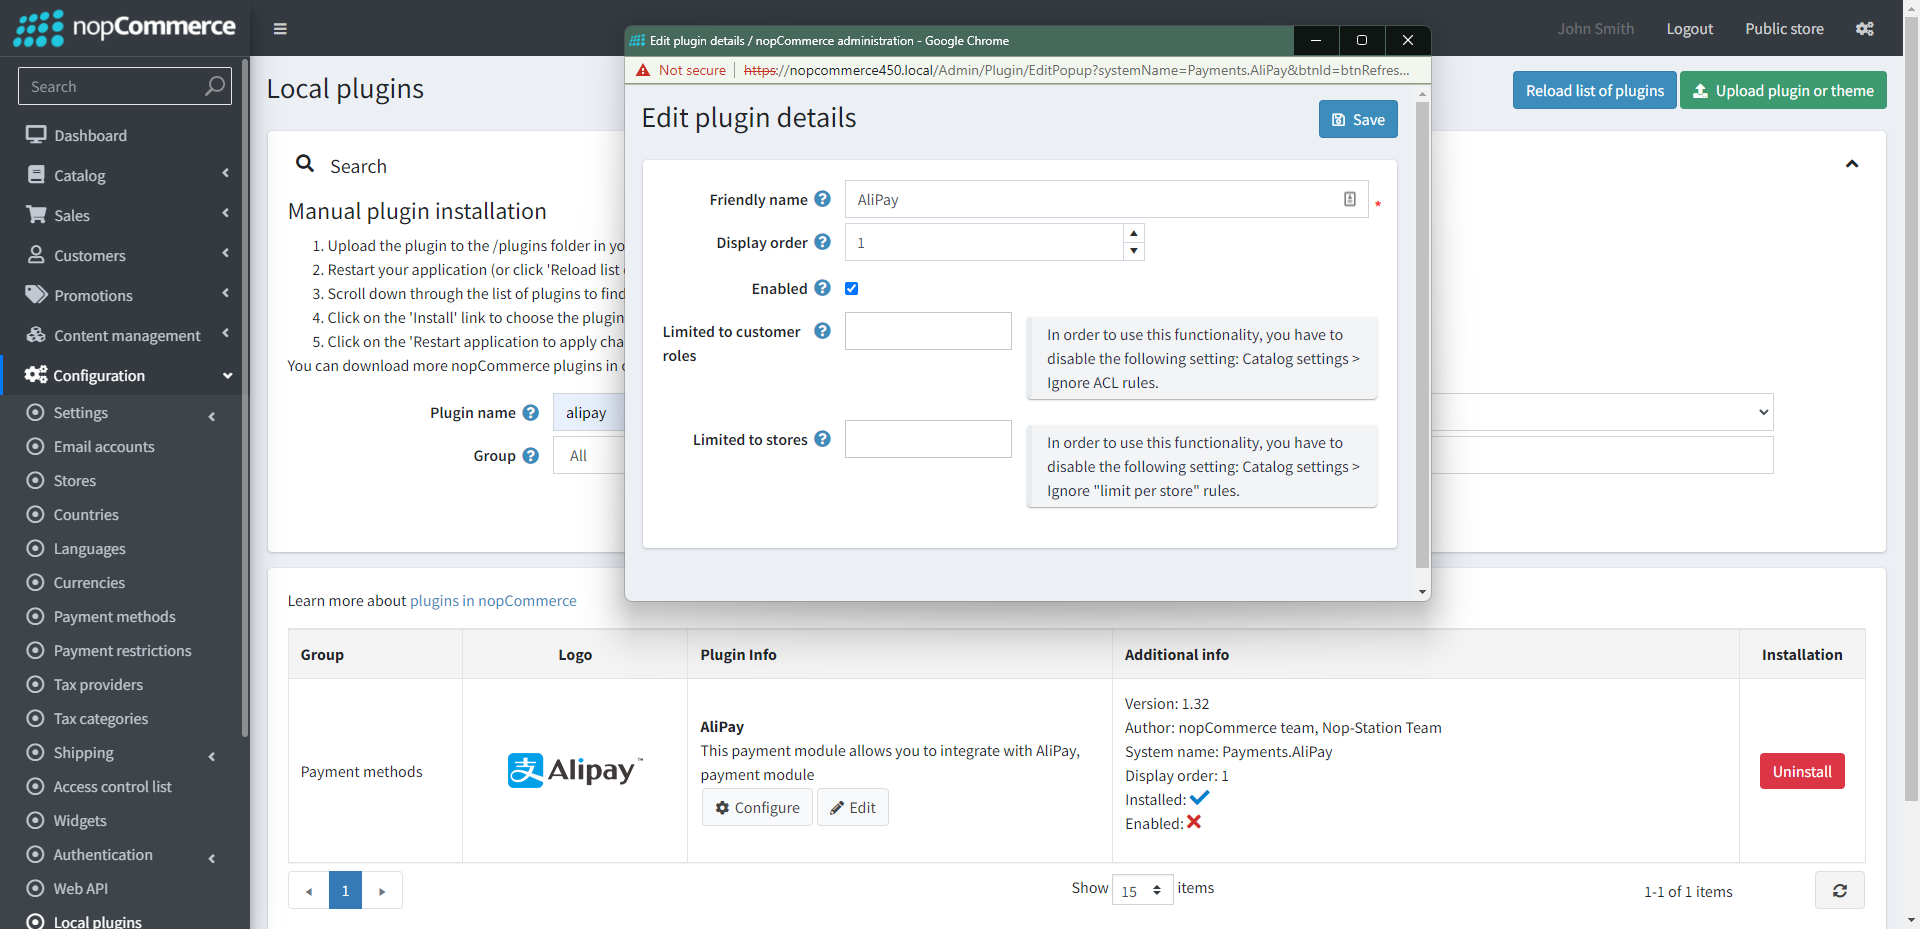Click the popup window vertical scrollbar
Screen dimensions: 1920x929
(1422, 334)
